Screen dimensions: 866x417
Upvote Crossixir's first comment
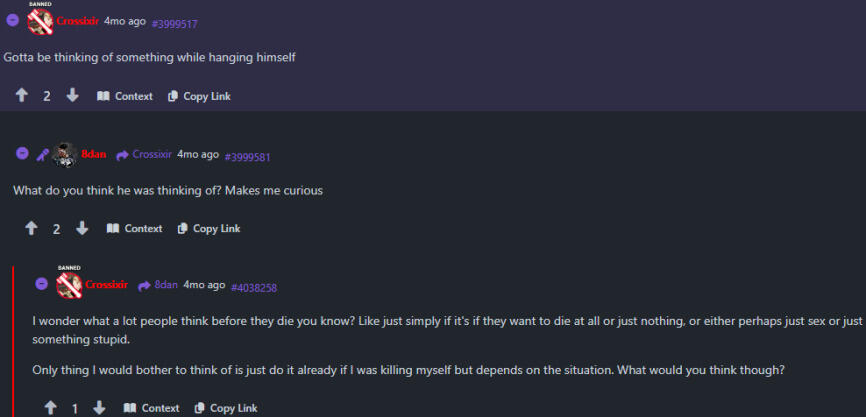(22, 96)
